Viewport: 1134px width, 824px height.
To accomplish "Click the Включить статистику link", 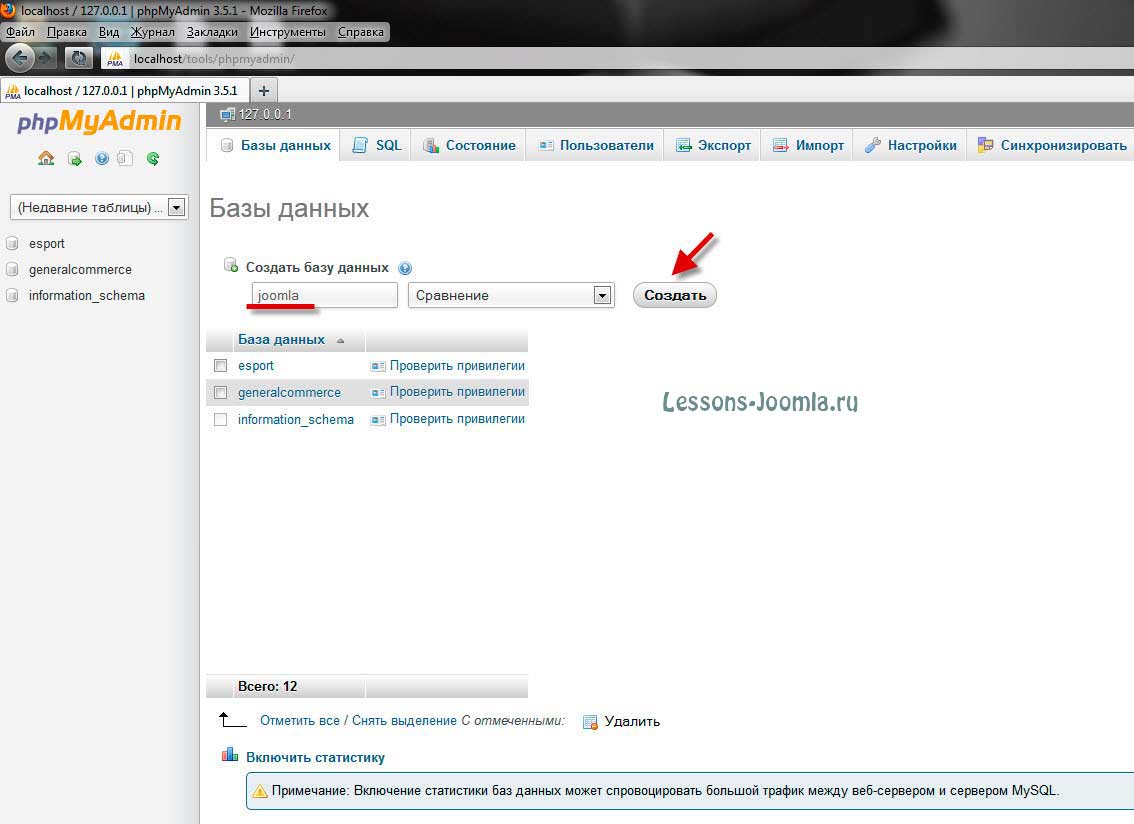I will point(315,757).
